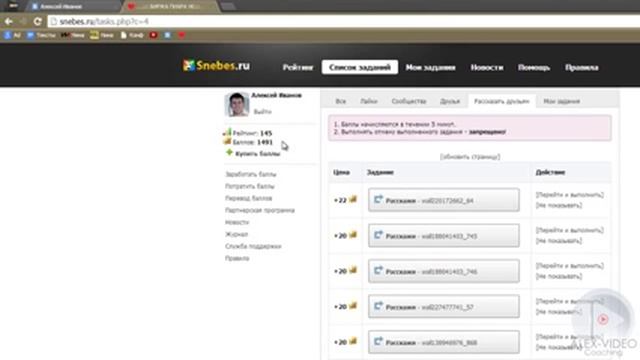Viewport: 640px width, 360px height.
Task: Click Не показывать for the wall…_746 task
Action: point(559,276)
